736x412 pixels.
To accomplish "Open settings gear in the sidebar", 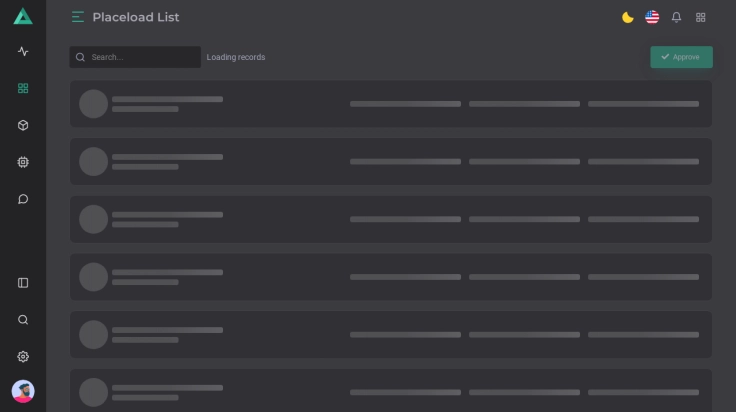I will click(23, 357).
